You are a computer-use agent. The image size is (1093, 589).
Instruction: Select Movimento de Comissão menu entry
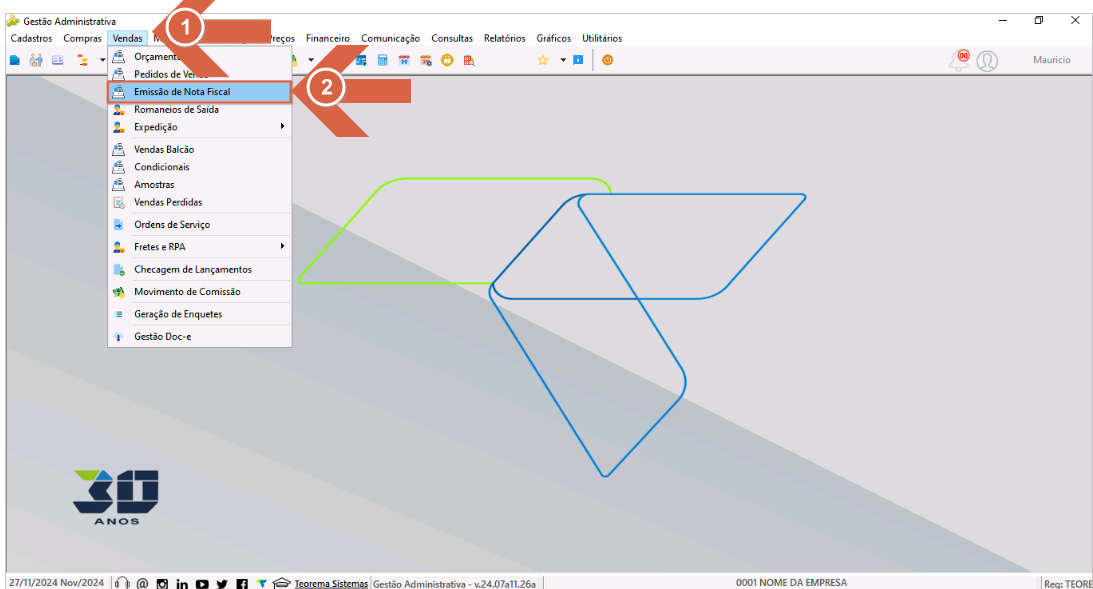(199, 291)
